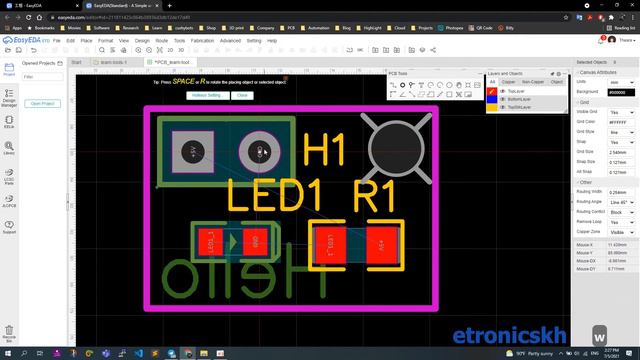Open the EELib sidebar panel
This screenshot has width=640, height=360.
[9, 122]
